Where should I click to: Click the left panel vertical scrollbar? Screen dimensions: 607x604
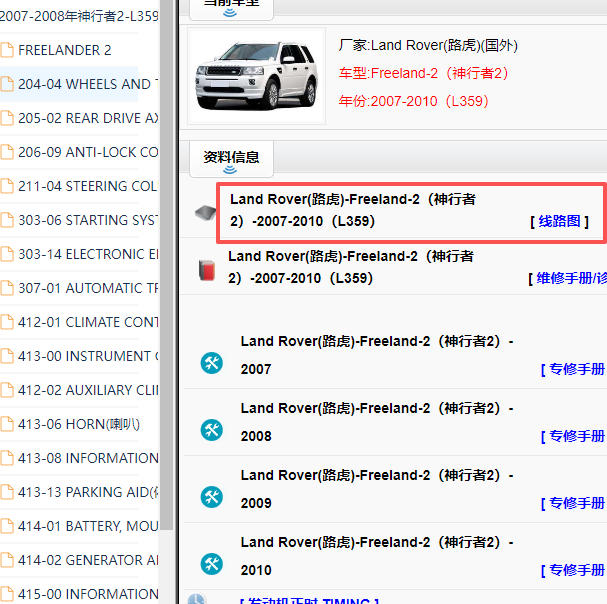click(166, 263)
